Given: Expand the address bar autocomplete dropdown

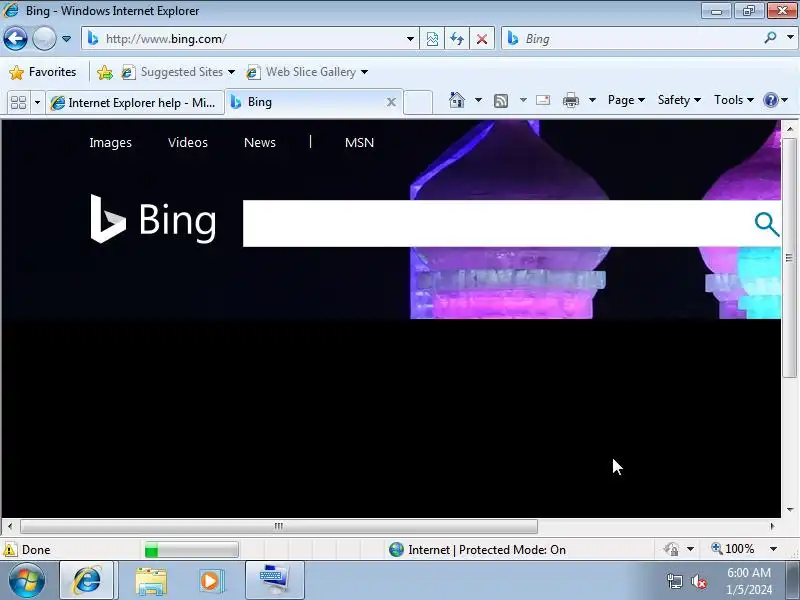Looking at the screenshot, I should tap(410, 39).
